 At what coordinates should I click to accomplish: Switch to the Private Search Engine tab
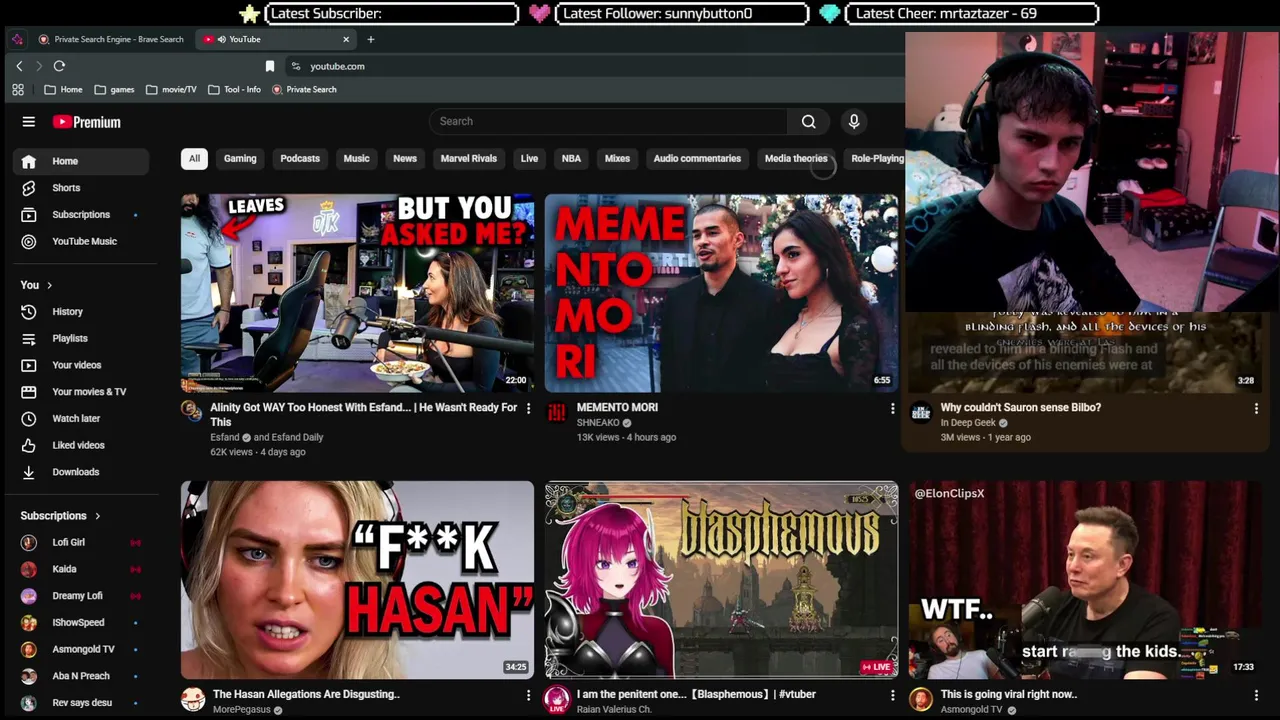(x=110, y=39)
